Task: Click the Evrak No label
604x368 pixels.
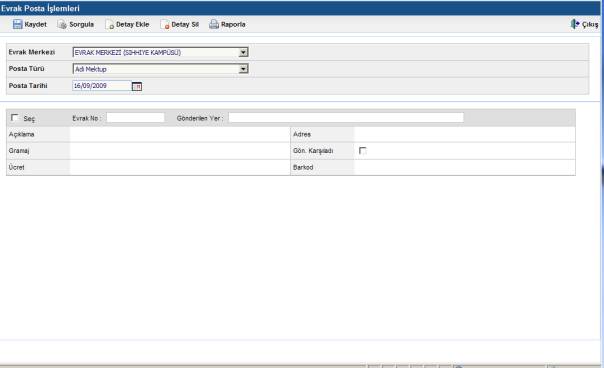Action: (x=87, y=118)
